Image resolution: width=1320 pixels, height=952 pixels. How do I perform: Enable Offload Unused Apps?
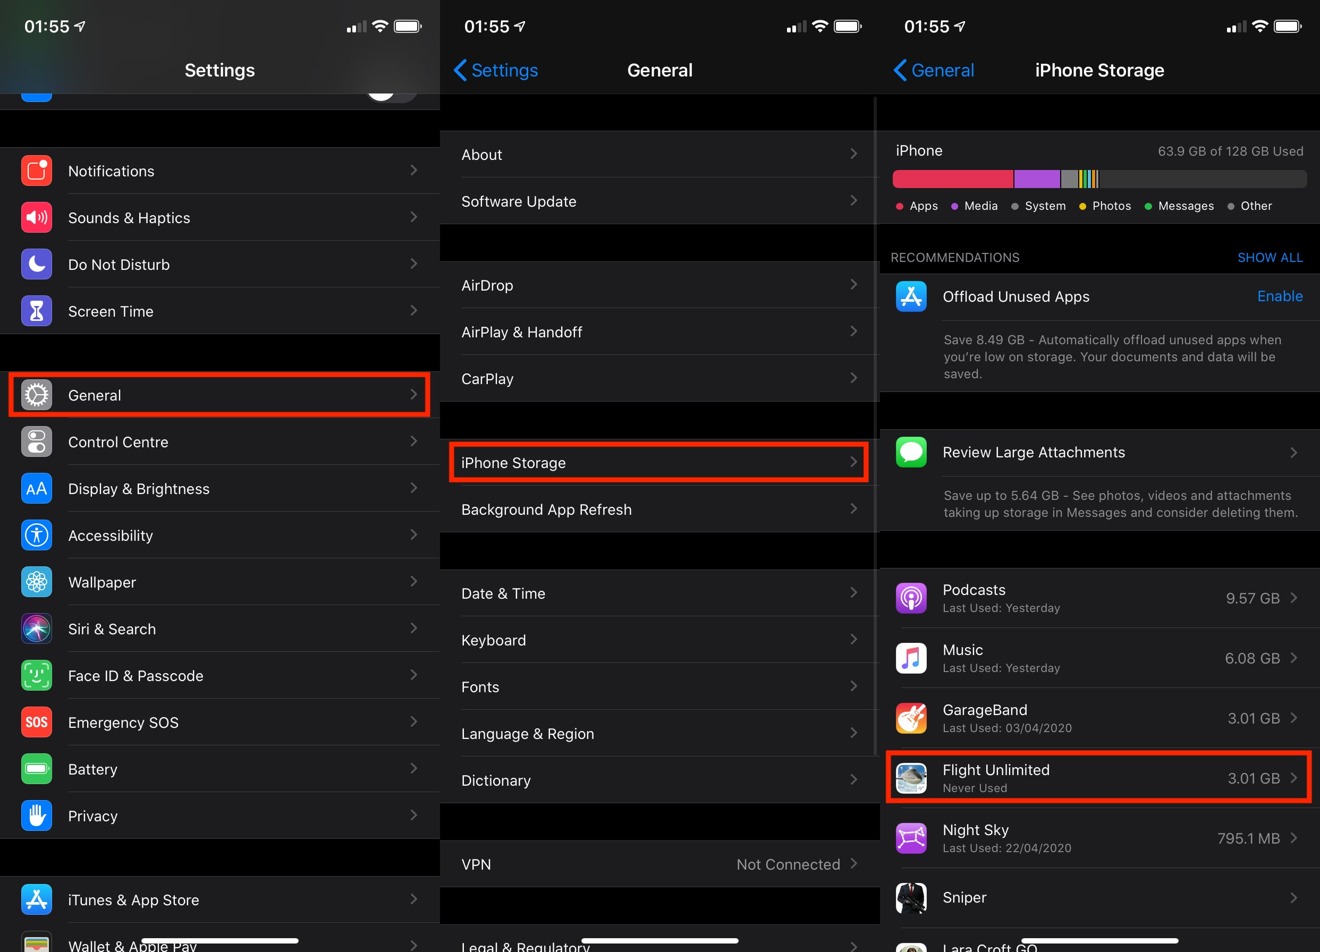[1279, 296]
